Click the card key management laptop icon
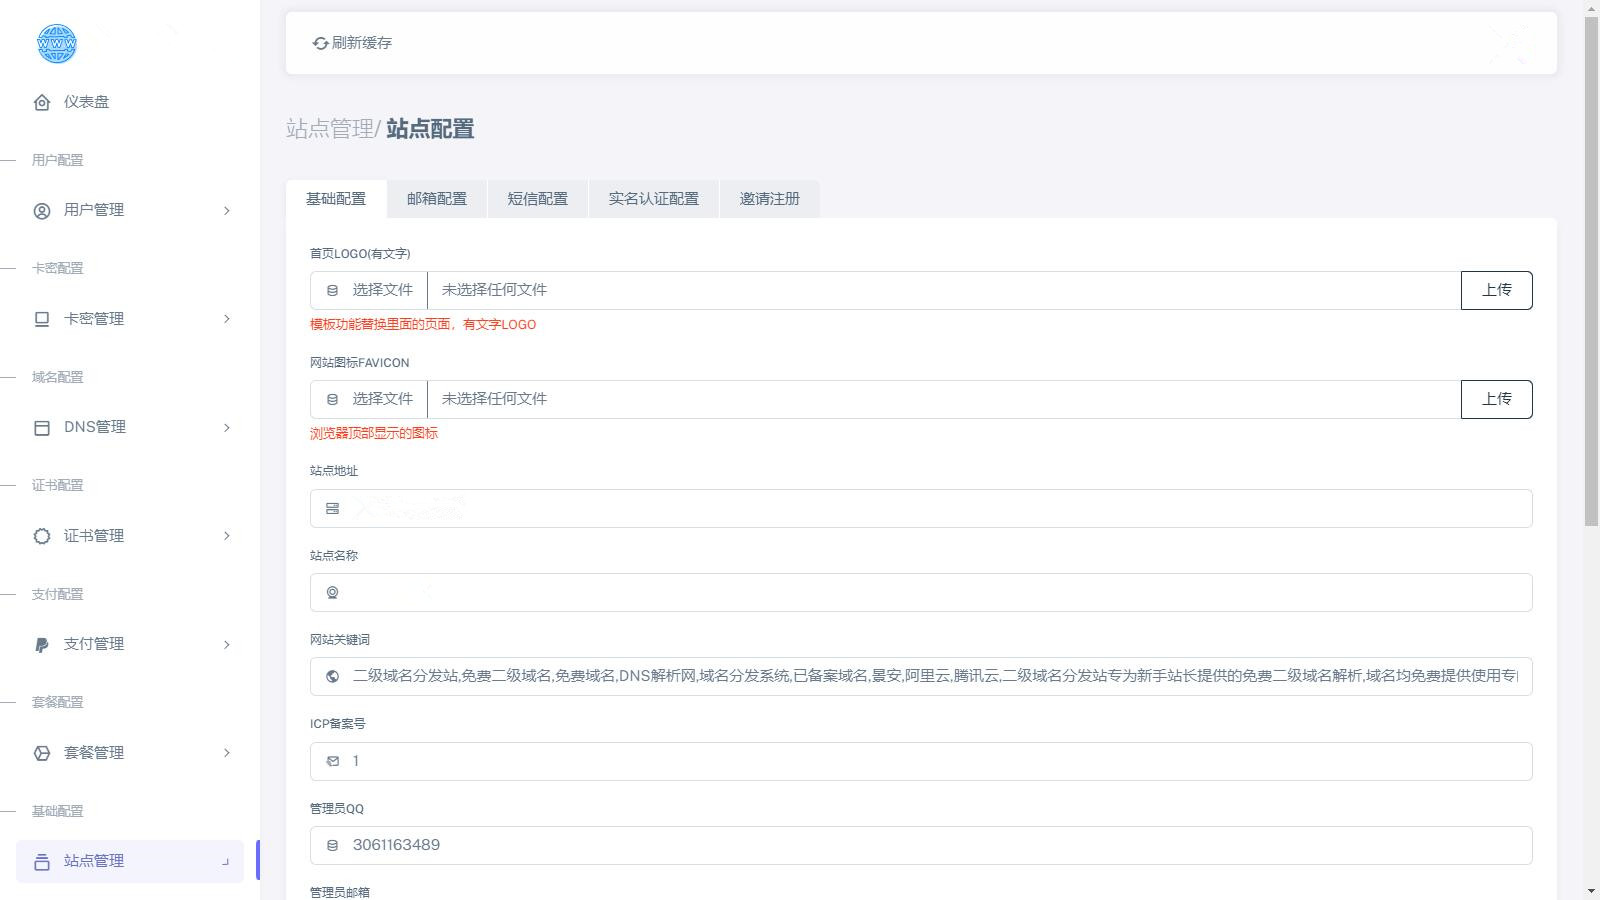1600x900 pixels. [42, 319]
